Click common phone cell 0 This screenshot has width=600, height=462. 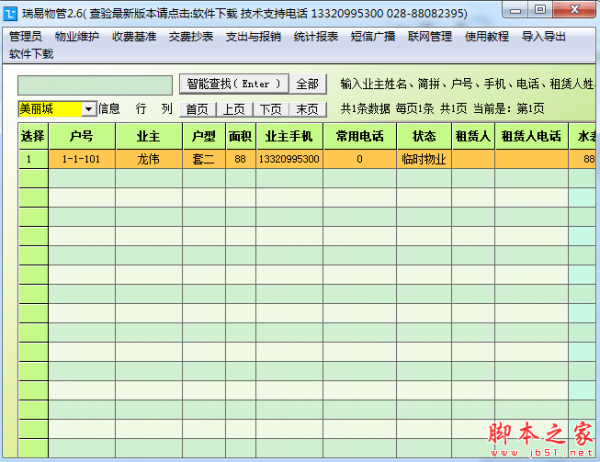tap(360, 159)
